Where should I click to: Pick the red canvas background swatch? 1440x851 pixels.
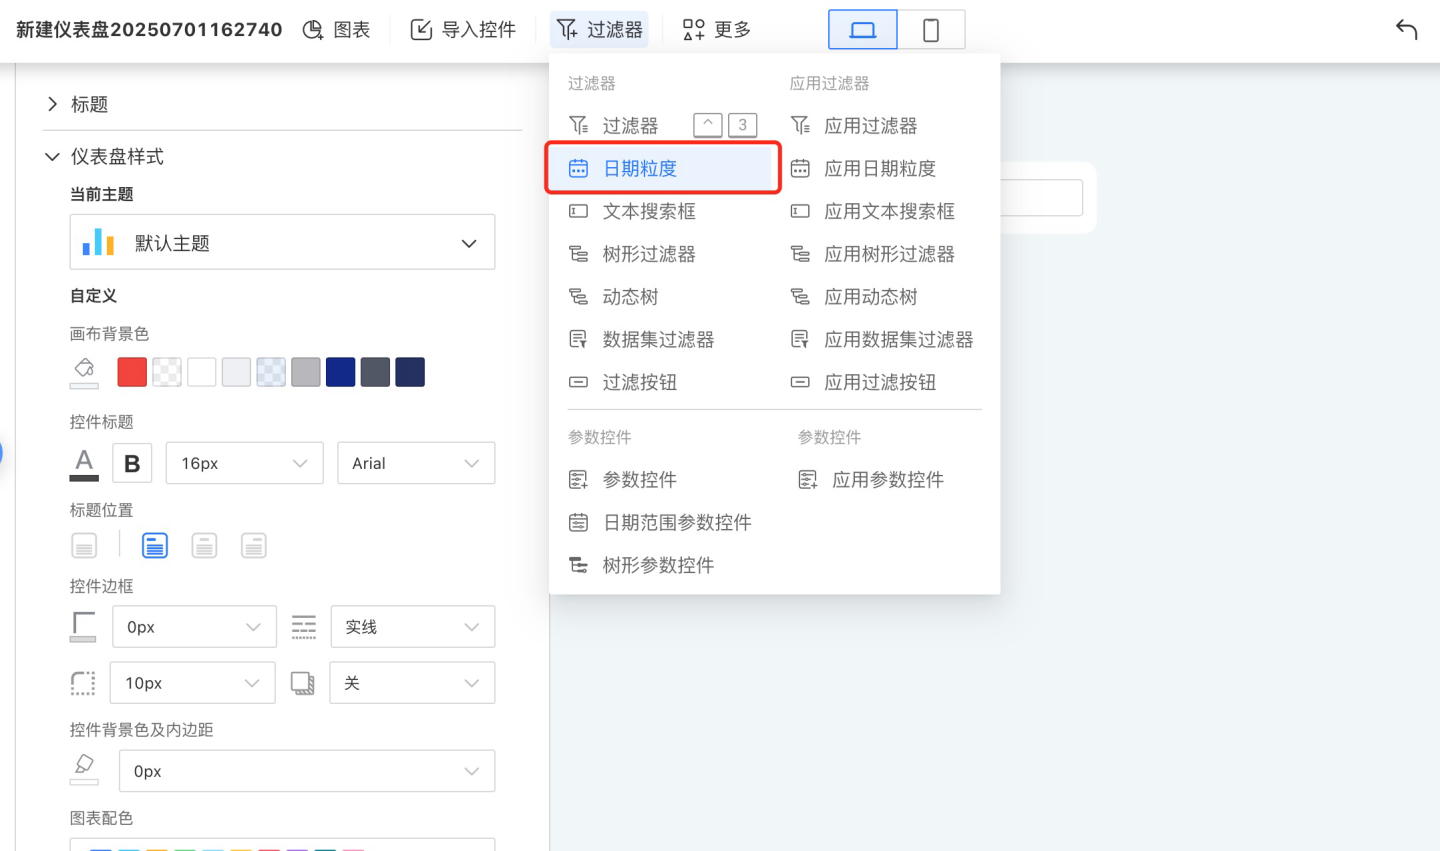coord(132,372)
